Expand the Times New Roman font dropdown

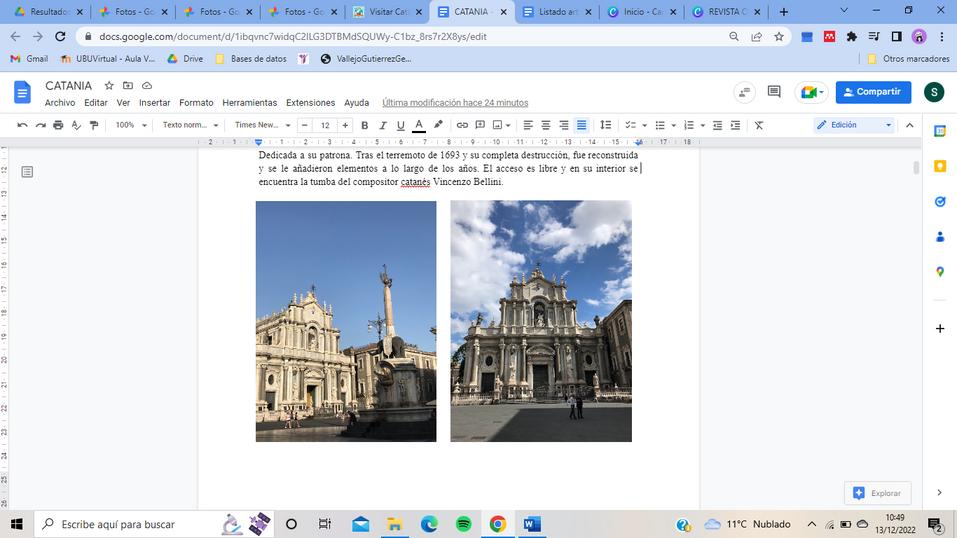pos(263,125)
